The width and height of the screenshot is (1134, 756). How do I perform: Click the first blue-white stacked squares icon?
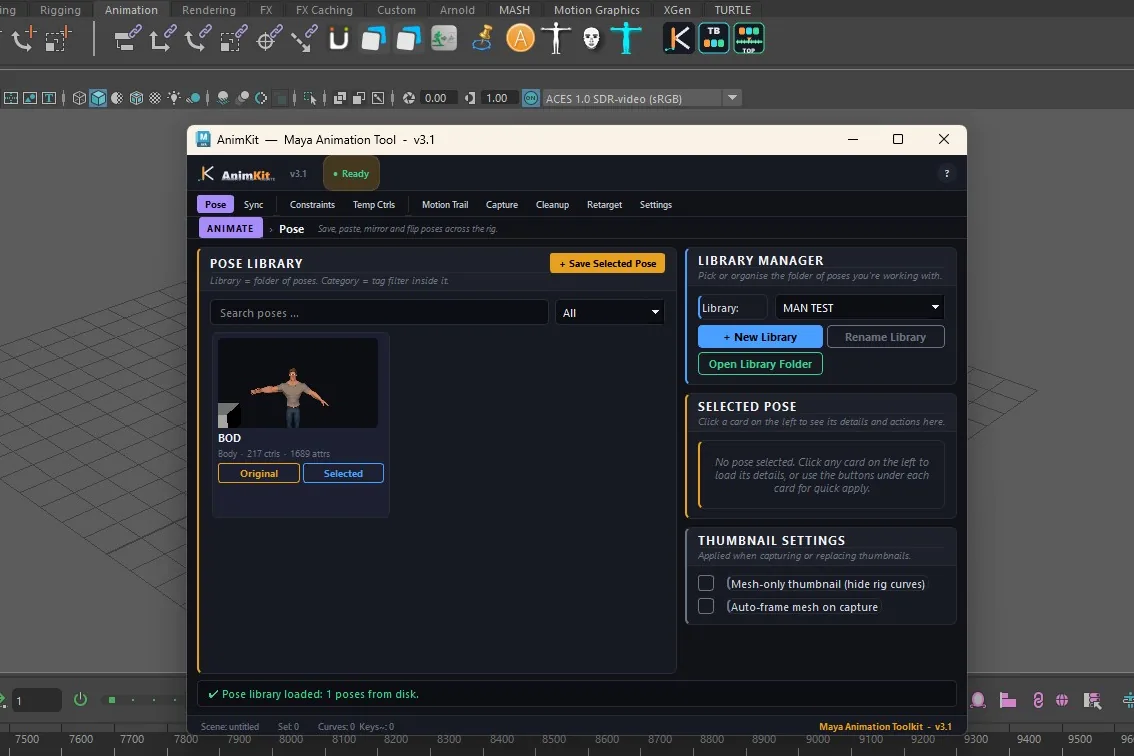point(373,38)
